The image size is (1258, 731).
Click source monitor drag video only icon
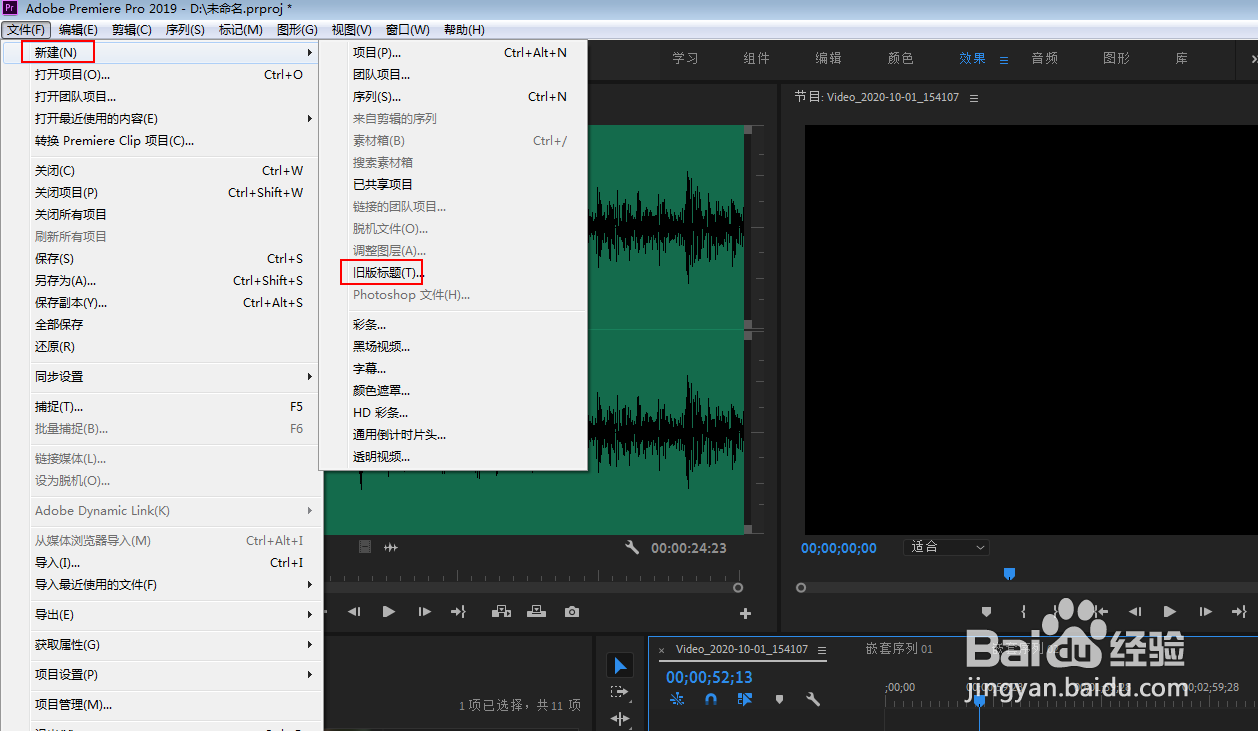(365, 547)
